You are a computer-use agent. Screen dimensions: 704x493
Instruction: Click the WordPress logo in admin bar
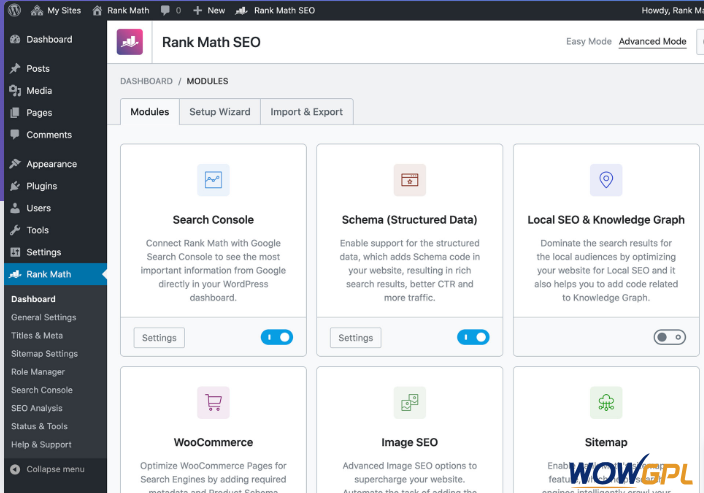[x=14, y=10]
